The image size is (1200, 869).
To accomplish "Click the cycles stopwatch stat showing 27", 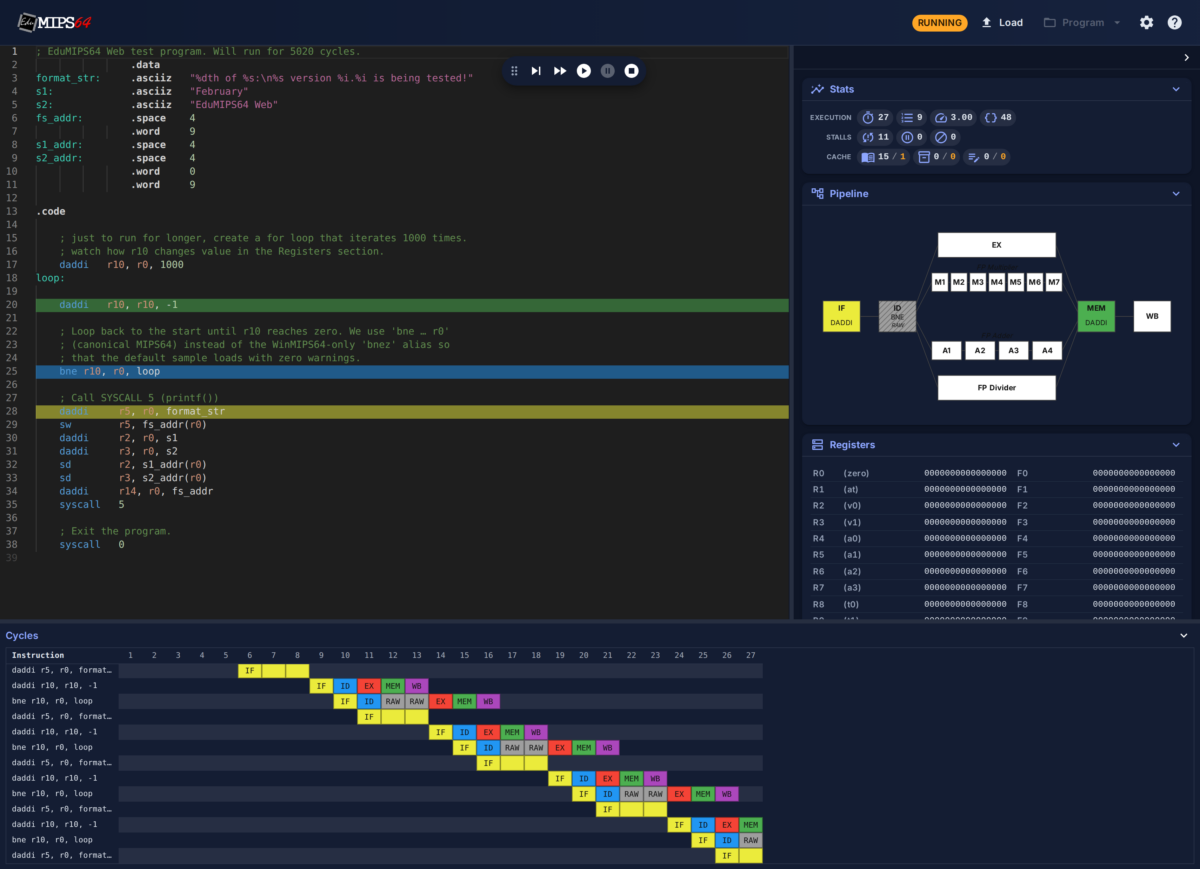I will [x=876, y=117].
